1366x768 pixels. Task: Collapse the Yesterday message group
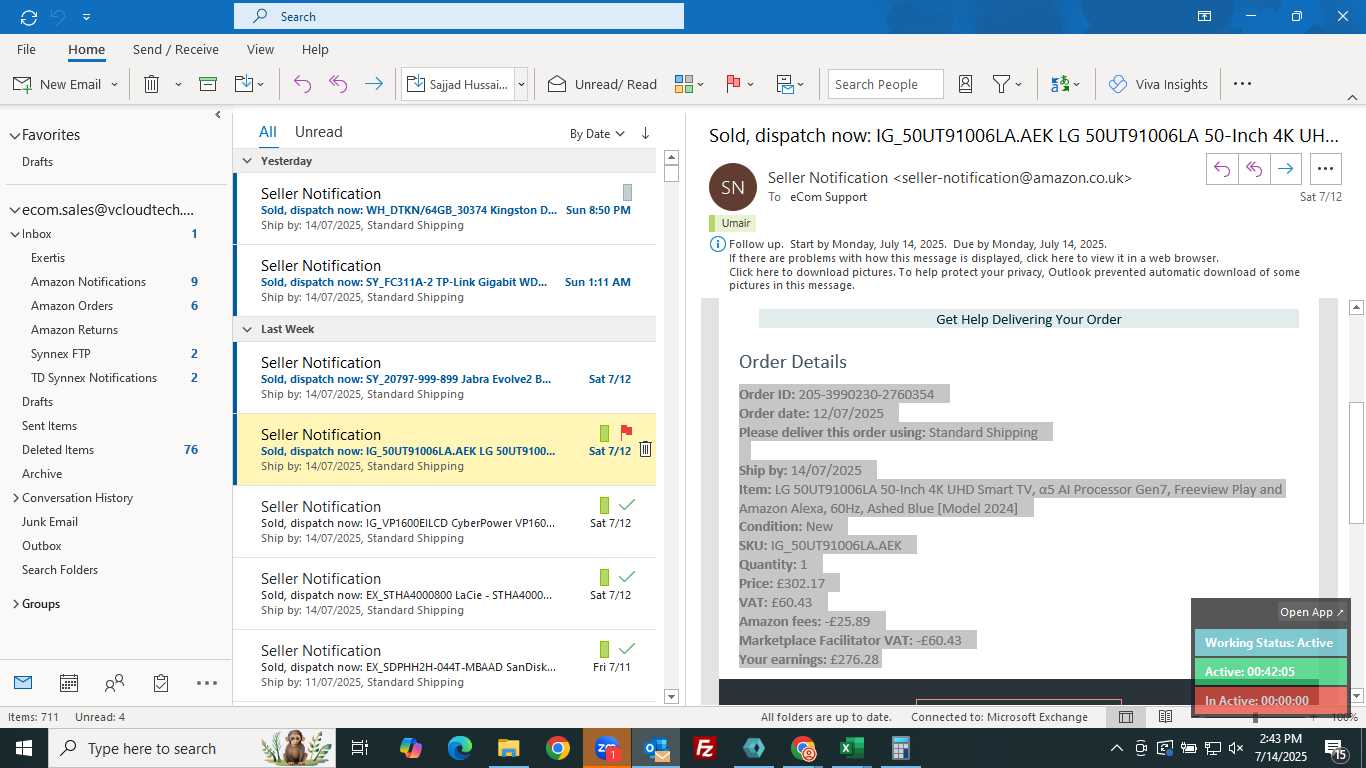pos(248,161)
